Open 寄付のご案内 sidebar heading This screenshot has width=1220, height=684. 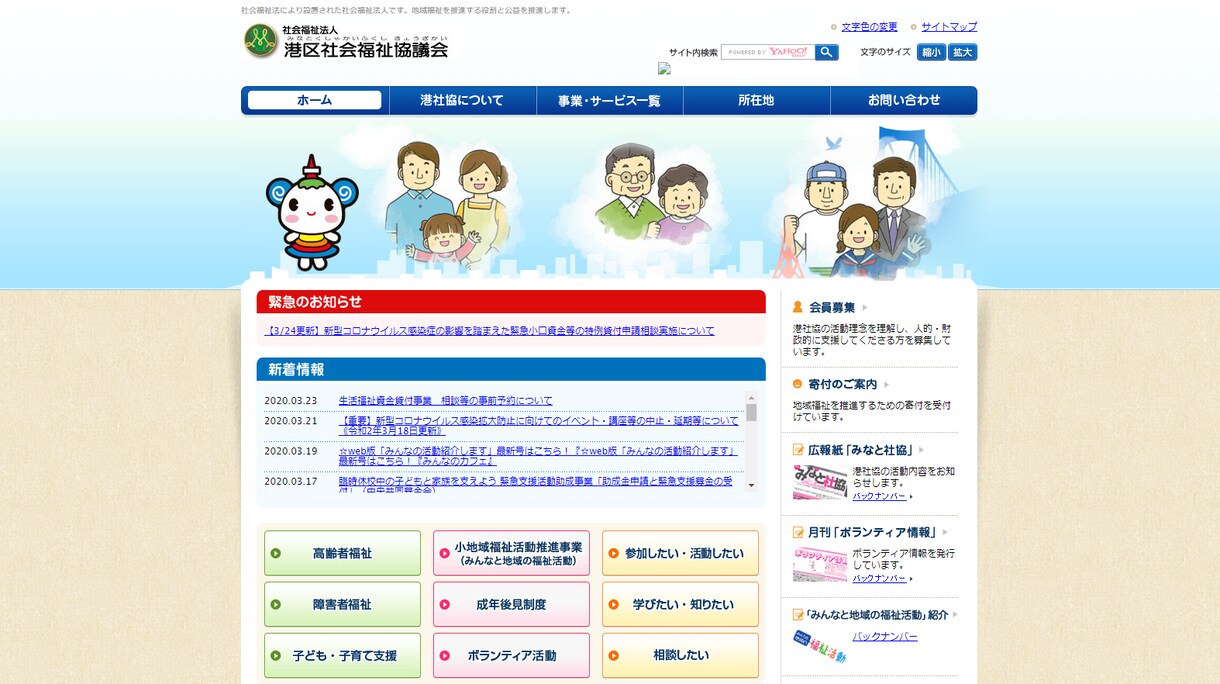[x=843, y=385]
